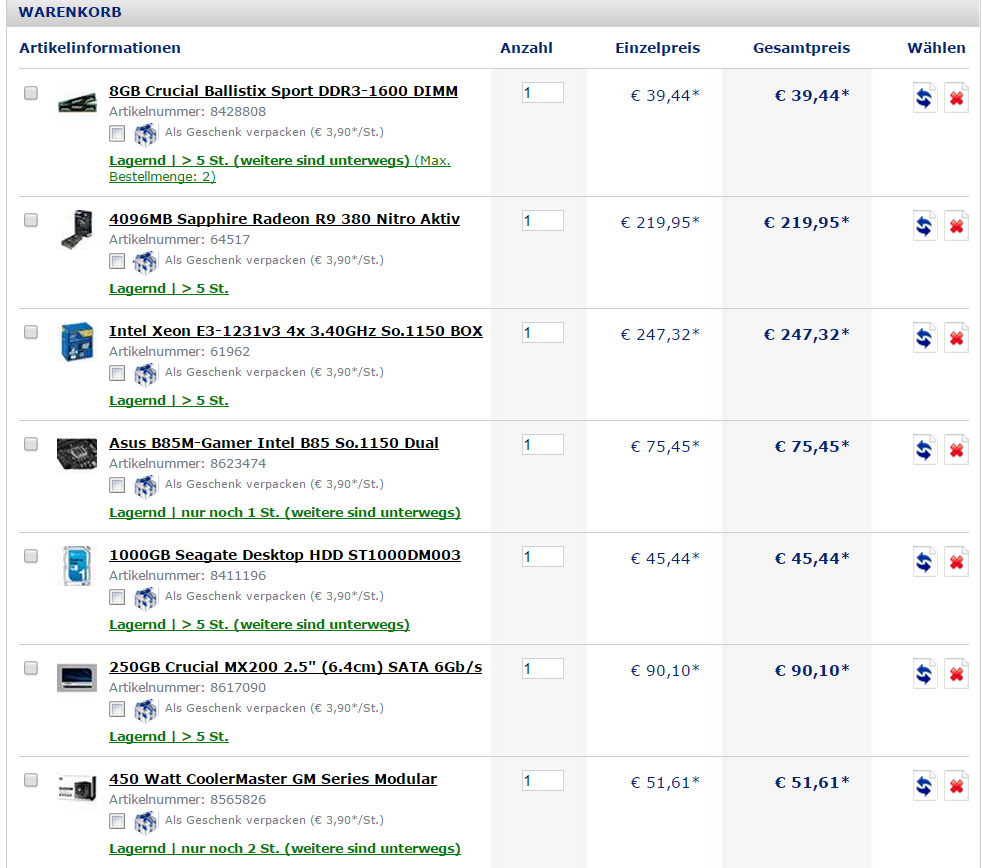Viewport: 982px width, 868px height.
Task: Click update icon for Asus B85M-Gamer row
Action: (924, 450)
